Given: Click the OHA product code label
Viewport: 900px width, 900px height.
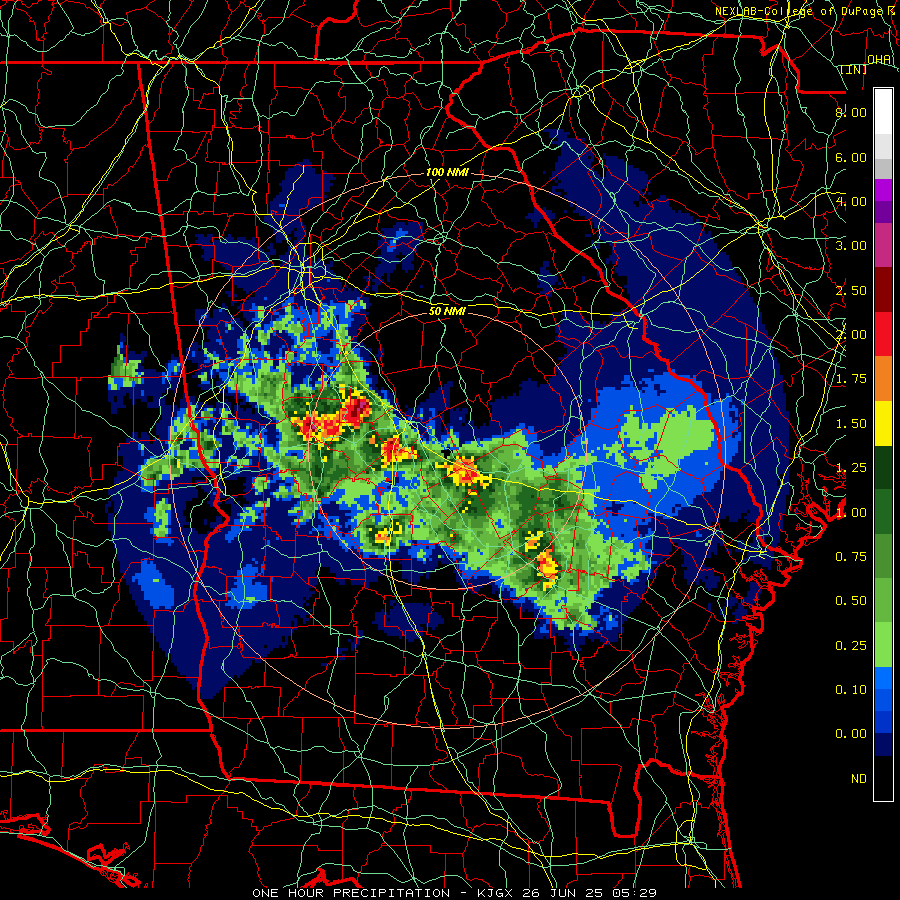Looking at the screenshot, I should [x=879, y=60].
